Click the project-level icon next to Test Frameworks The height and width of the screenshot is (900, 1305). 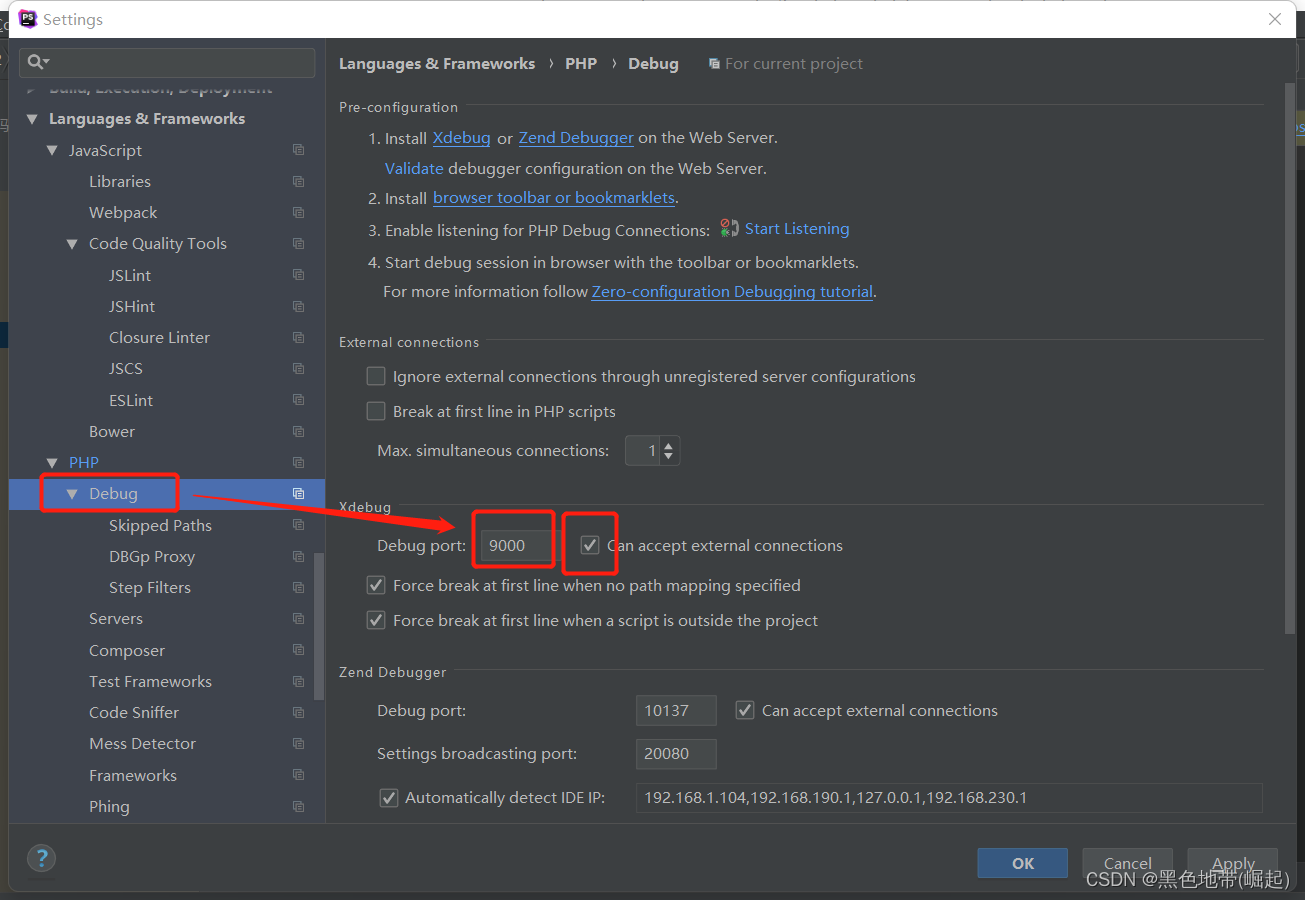pos(298,681)
